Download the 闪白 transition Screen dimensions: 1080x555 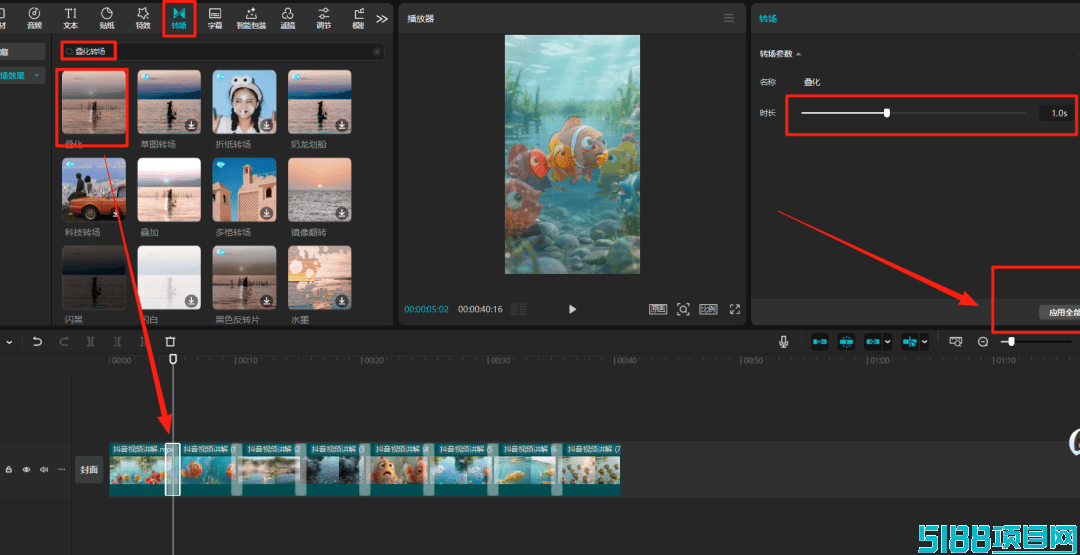(191, 301)
